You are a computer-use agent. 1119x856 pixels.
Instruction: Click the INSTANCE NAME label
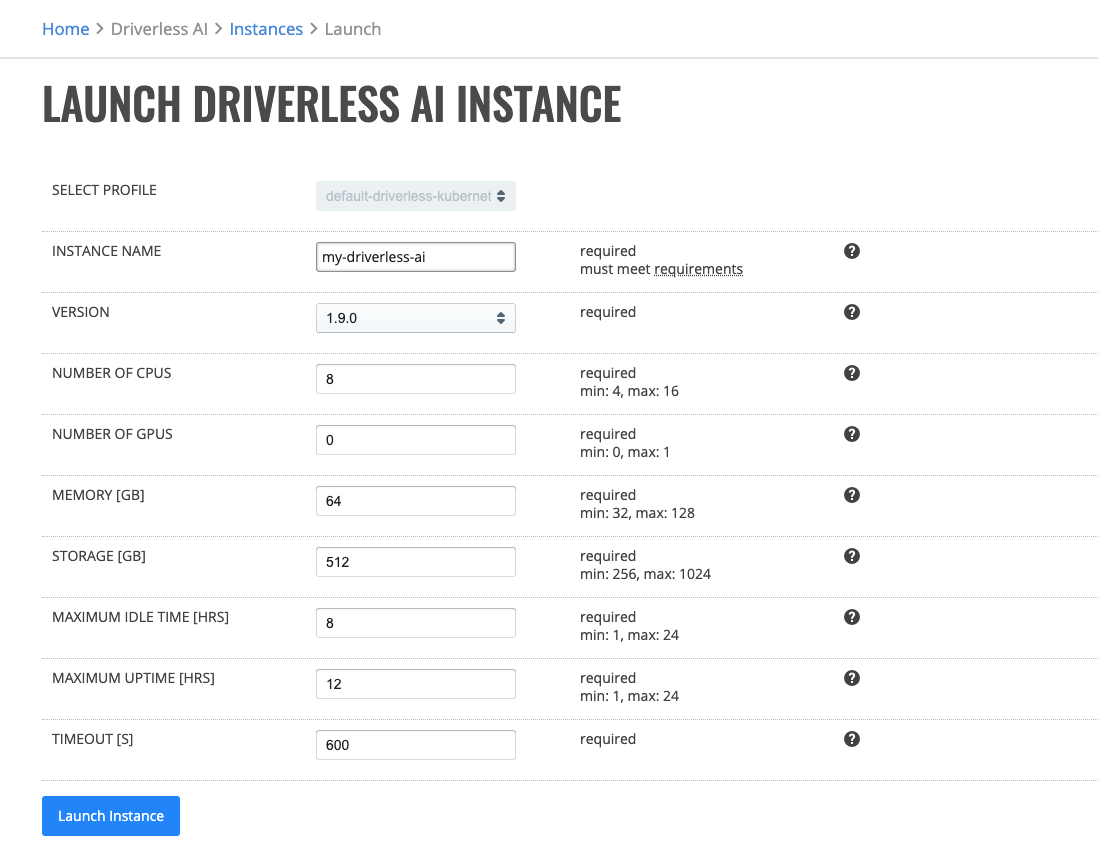click(106, 251)
